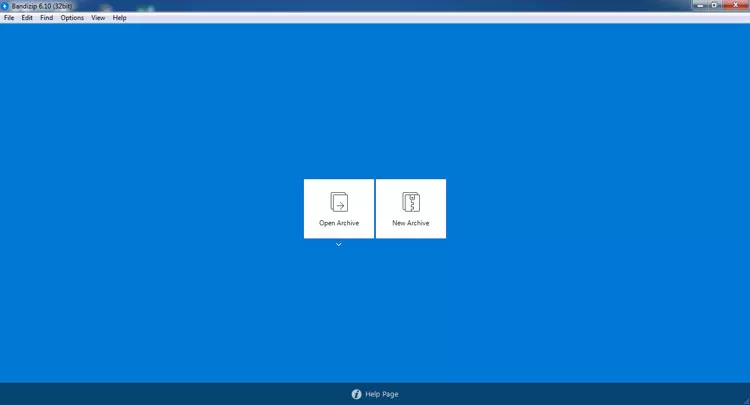
Task: Open the Edit menu
Action: [x=27, y=18]
